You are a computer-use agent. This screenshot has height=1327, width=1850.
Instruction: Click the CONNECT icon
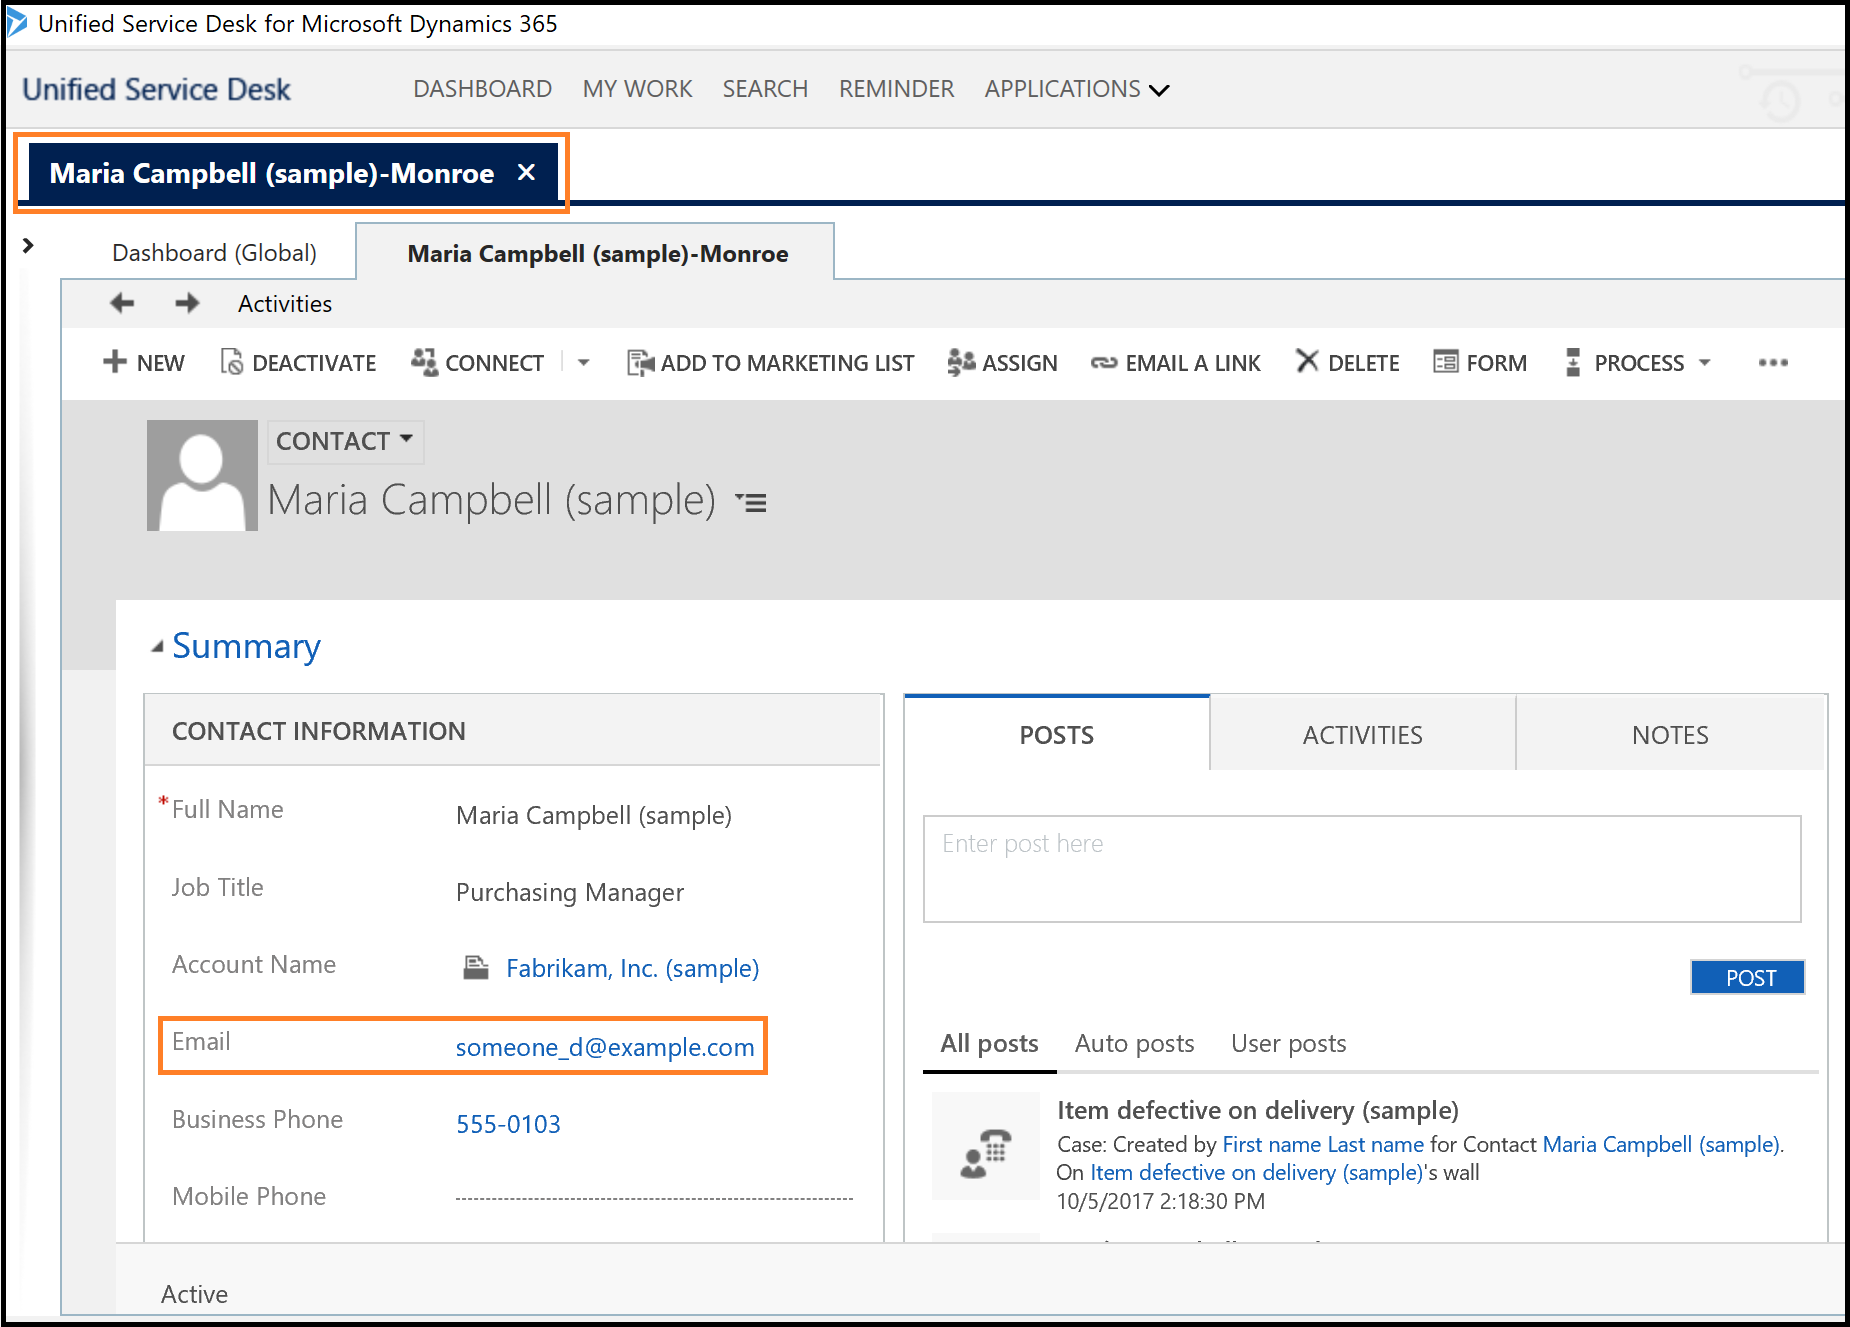(424, 362)
